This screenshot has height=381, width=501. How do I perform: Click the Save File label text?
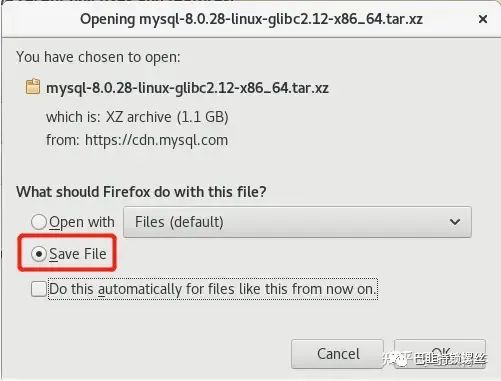click(x=78, y=254)
